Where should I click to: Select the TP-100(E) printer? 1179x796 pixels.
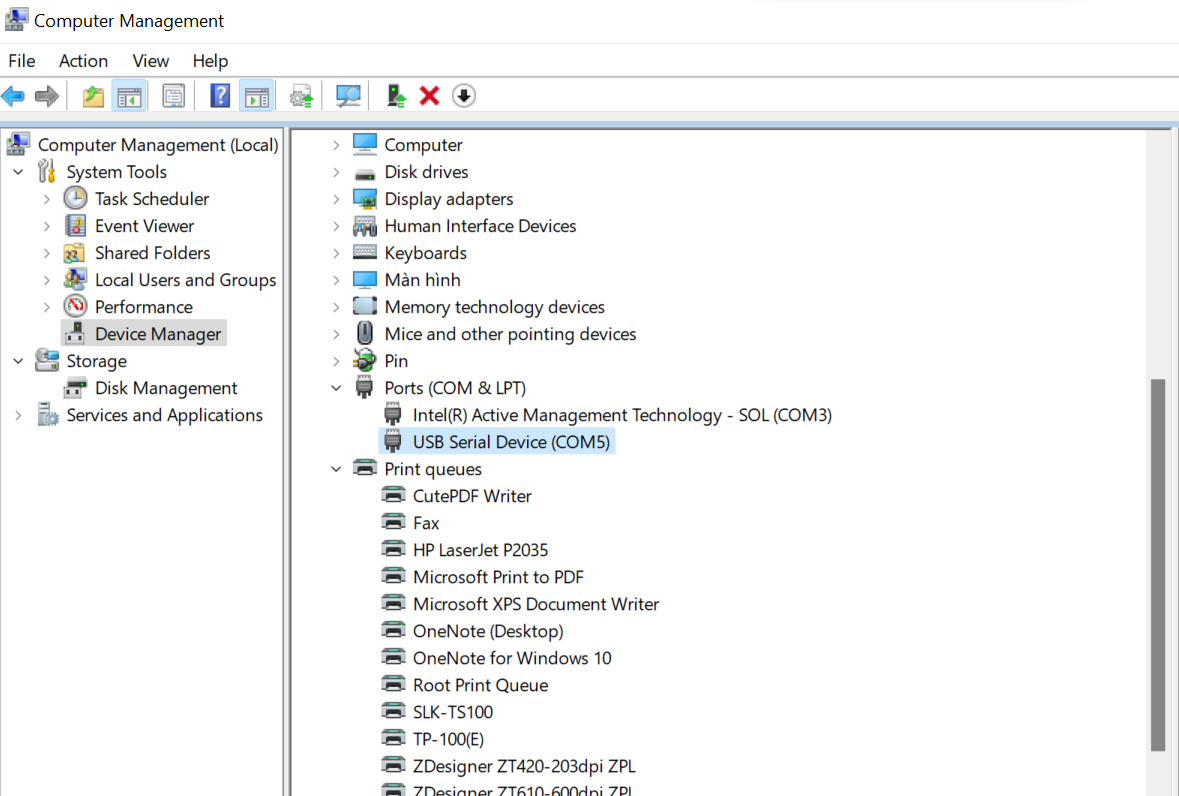click(x=448, y=740)
